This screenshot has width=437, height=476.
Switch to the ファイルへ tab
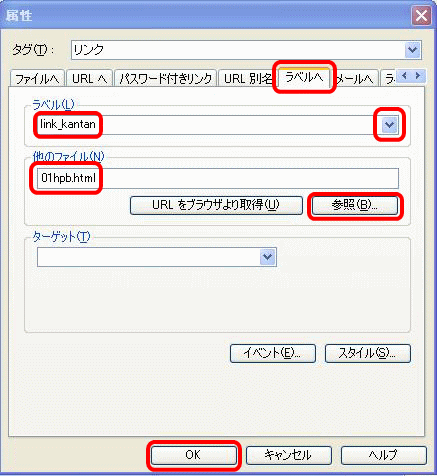37,79
